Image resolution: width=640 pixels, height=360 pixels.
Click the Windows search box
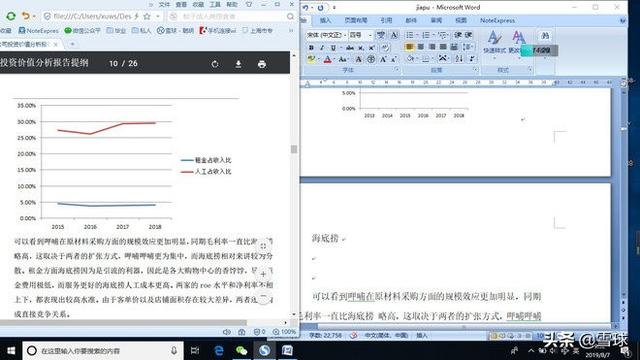pyautogui.click(x=102, y=351)
